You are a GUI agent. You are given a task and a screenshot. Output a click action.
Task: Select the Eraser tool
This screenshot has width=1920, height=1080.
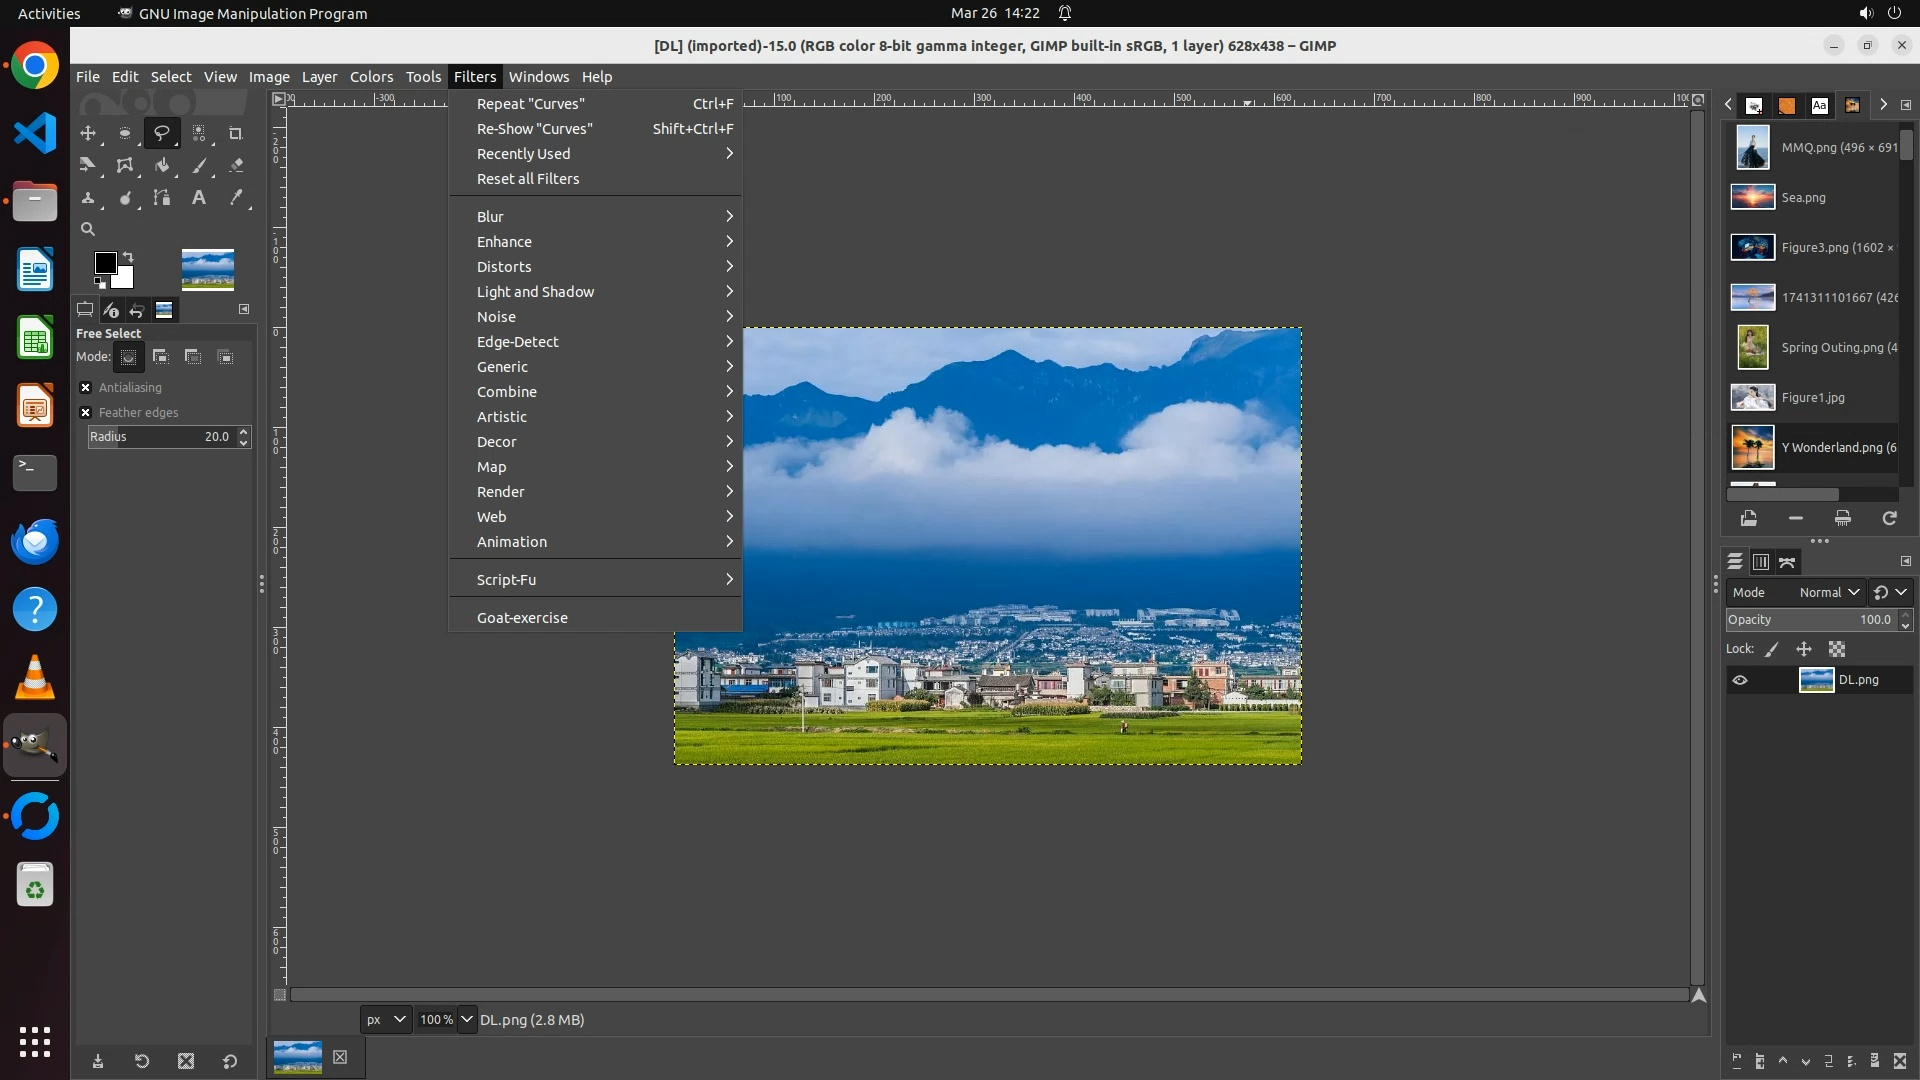[x=236, y=166]
